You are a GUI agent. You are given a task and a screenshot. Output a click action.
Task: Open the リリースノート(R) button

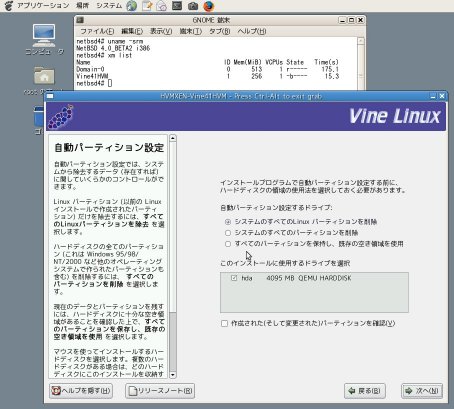point(160,391)
